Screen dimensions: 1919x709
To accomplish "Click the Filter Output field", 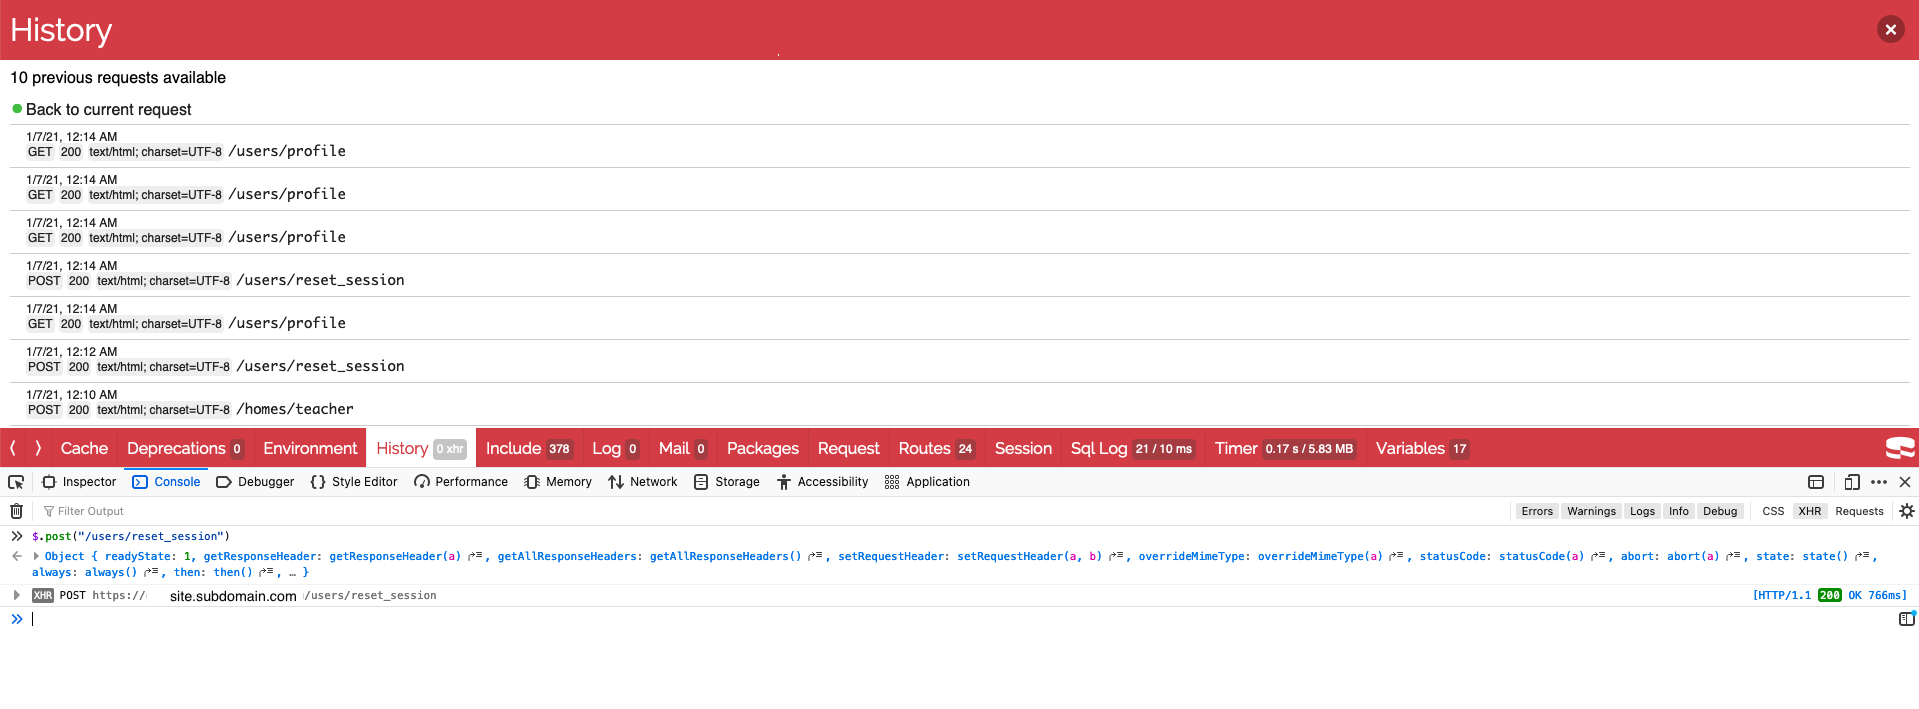I will tap(770, 511).
